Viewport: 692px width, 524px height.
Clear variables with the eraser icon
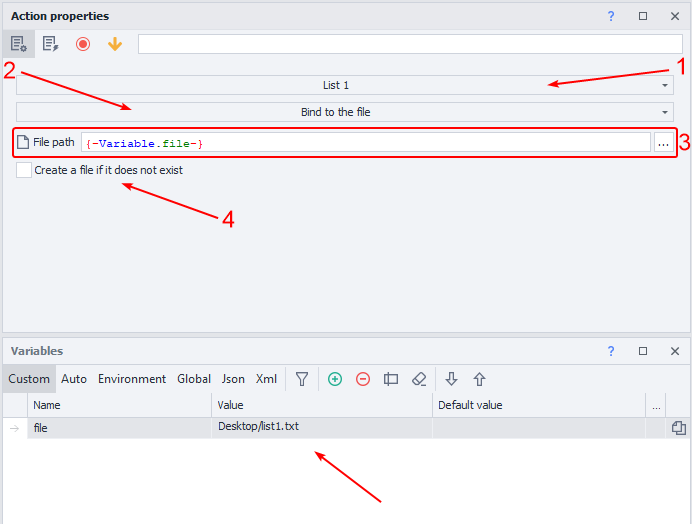(x=419, y=379)
